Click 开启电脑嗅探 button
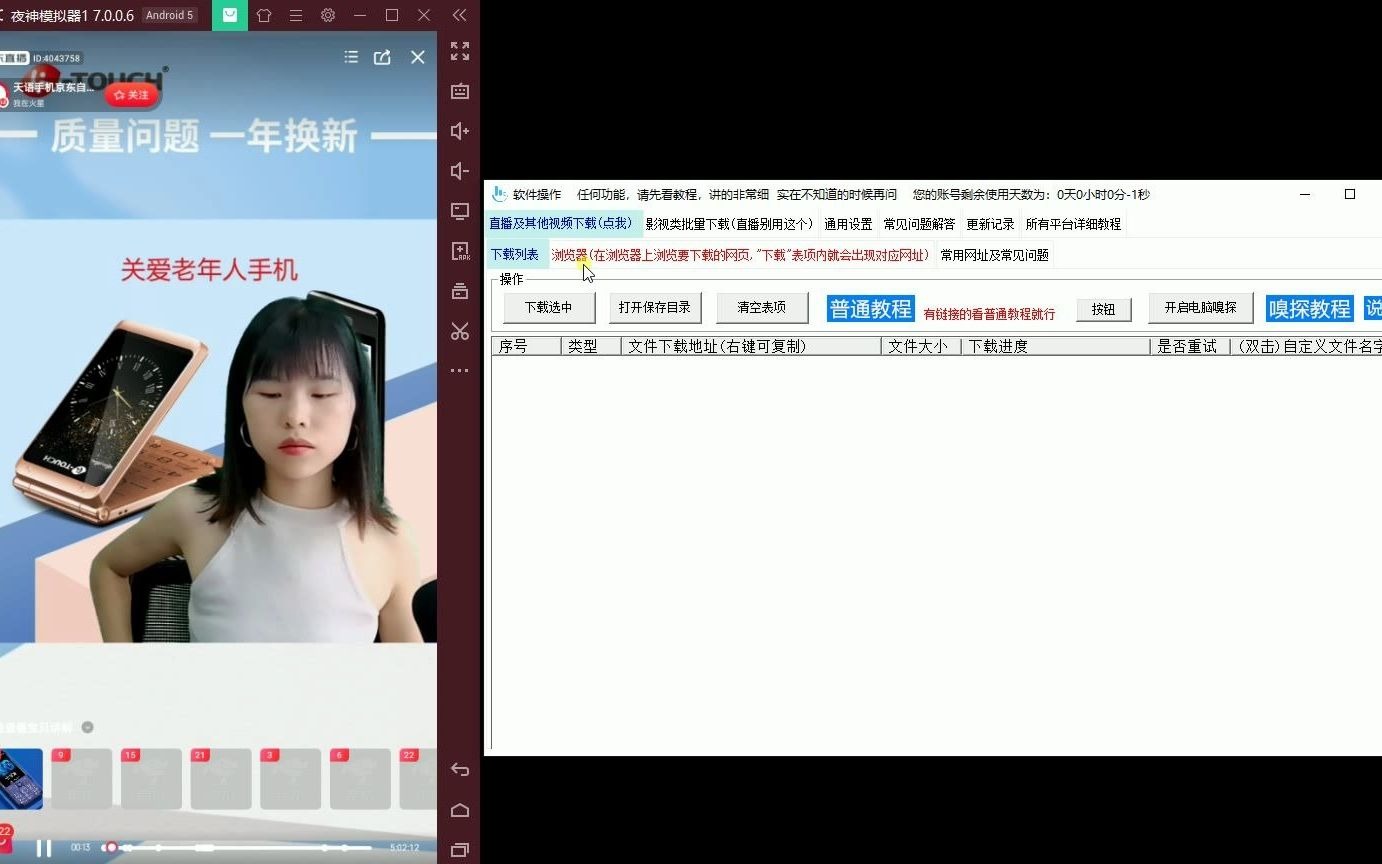The height and width of the screenshot is (864, 1382). (x=1200, y=308)
